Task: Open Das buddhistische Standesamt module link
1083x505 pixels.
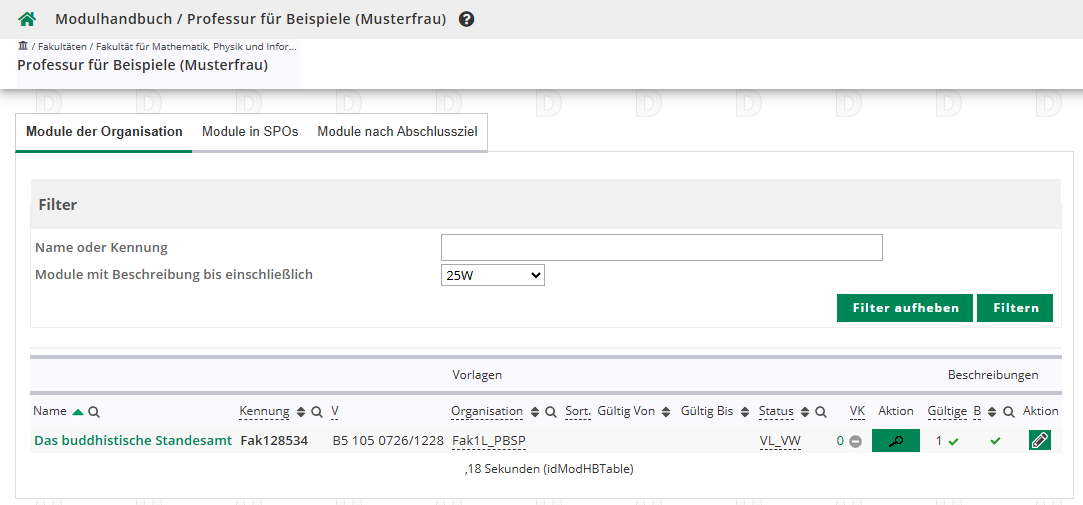Action: click(x=133, y=441)
